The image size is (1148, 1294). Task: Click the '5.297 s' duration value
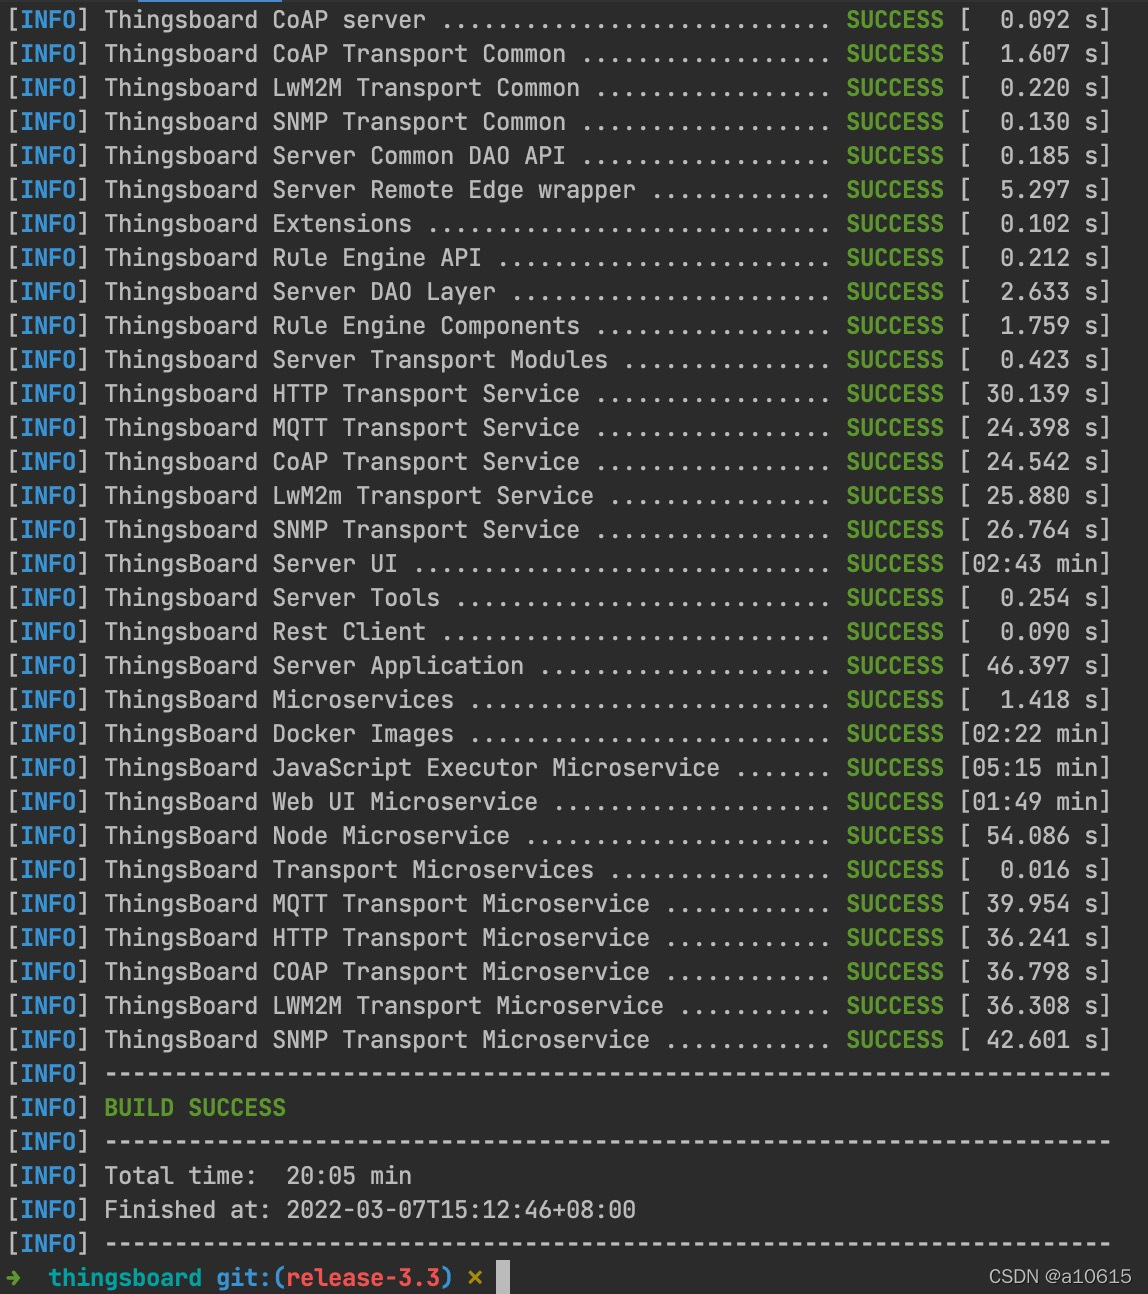(1049, 190)
